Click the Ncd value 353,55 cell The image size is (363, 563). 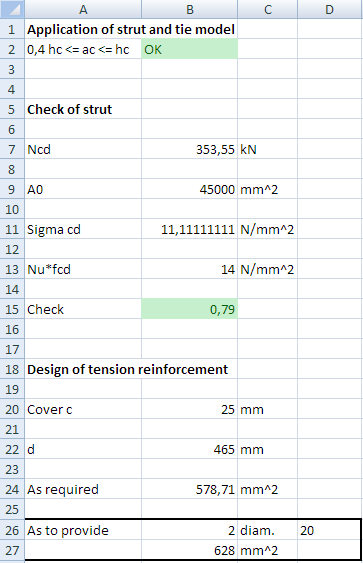pos(190,149)
